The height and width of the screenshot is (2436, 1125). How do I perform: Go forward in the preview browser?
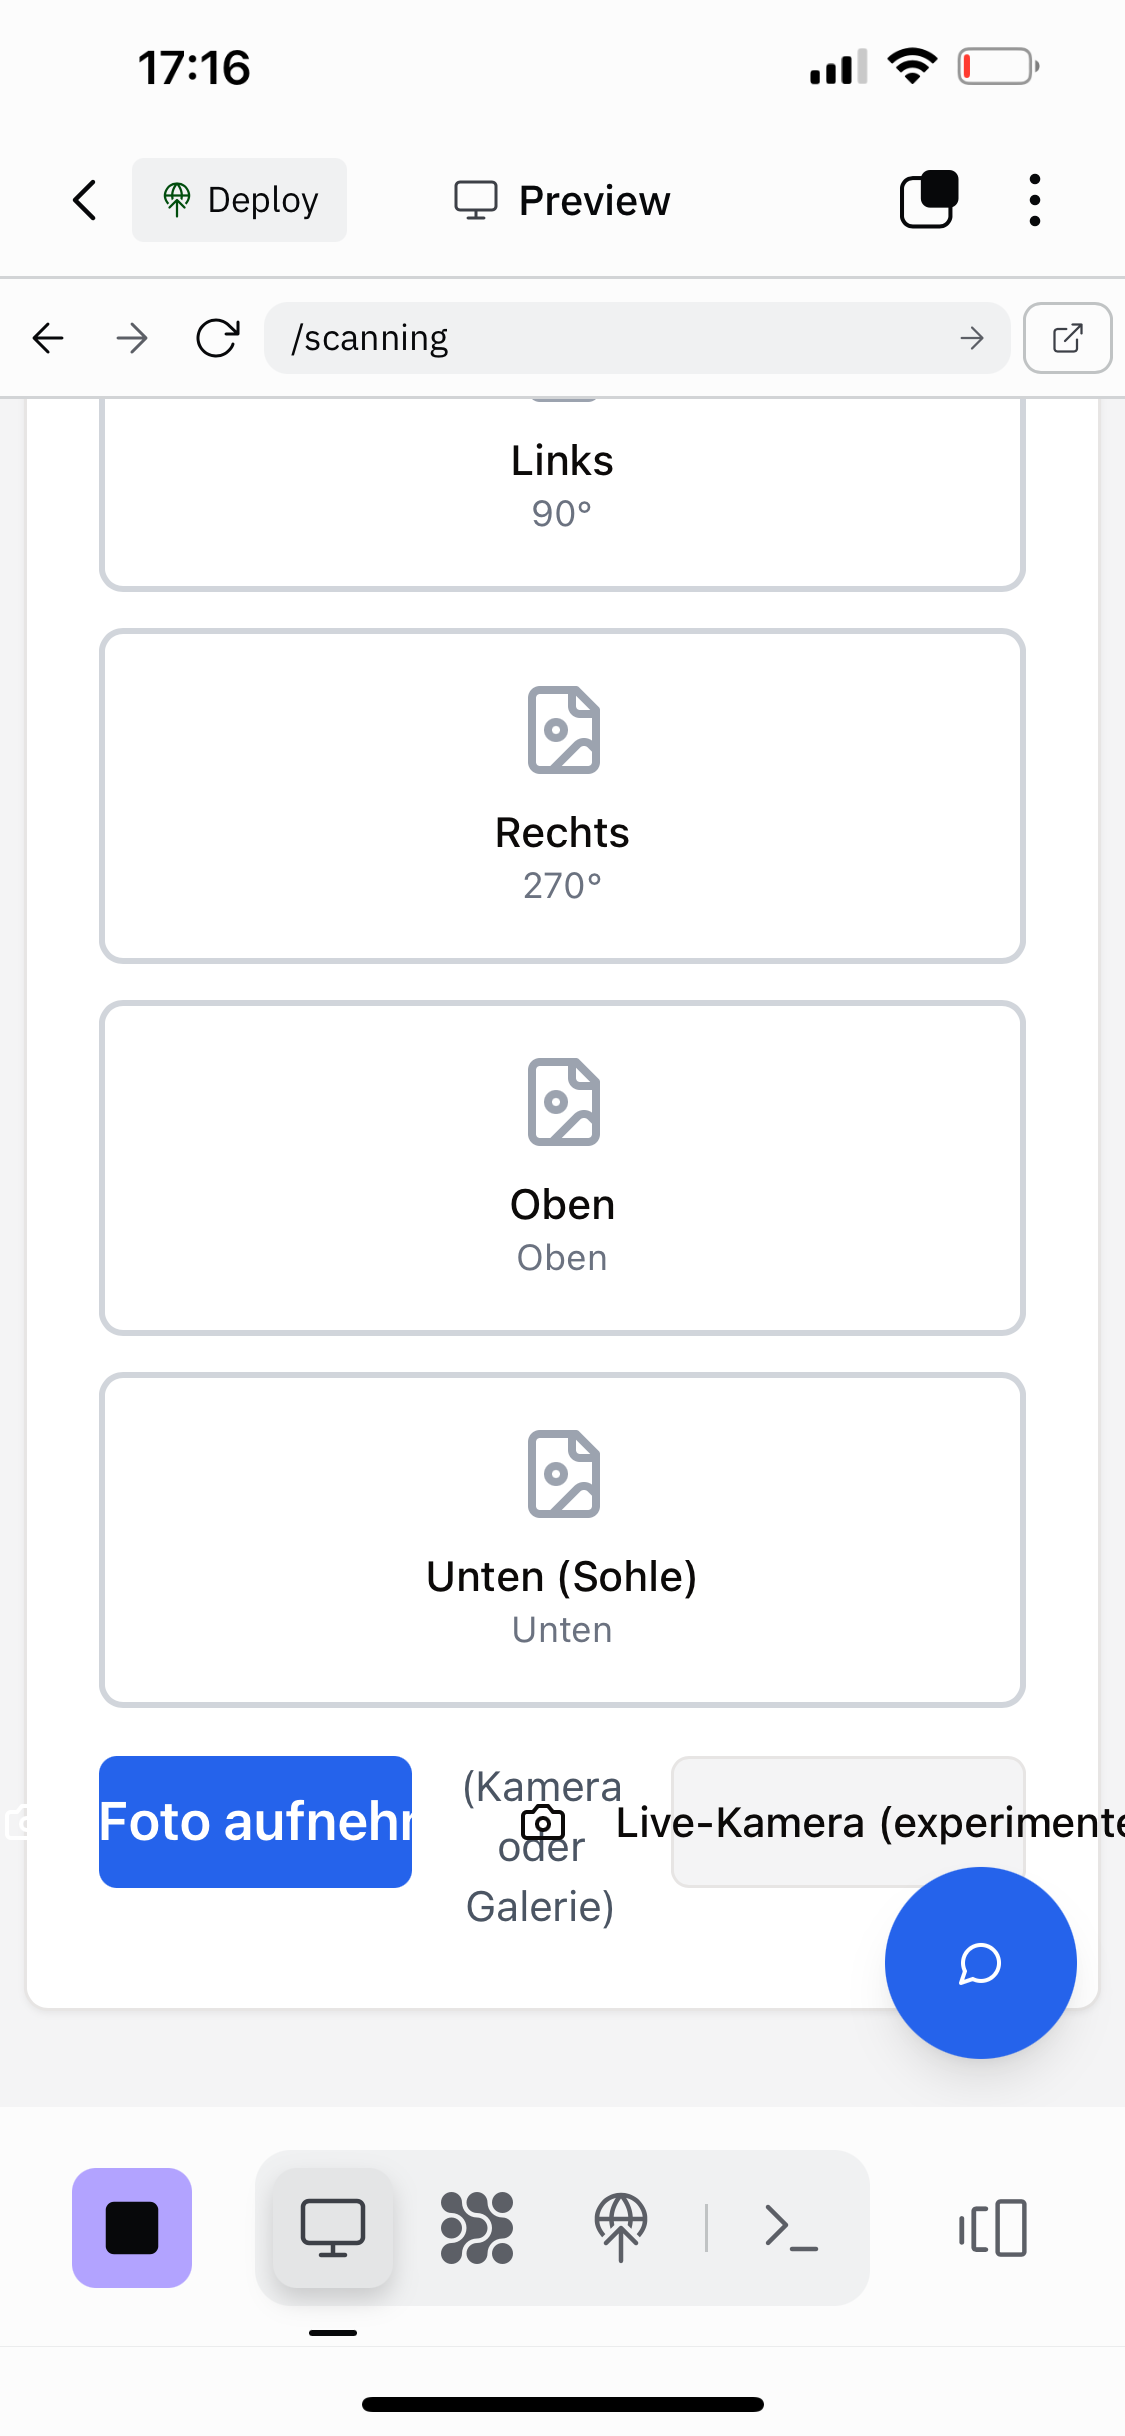coord(132,338)
